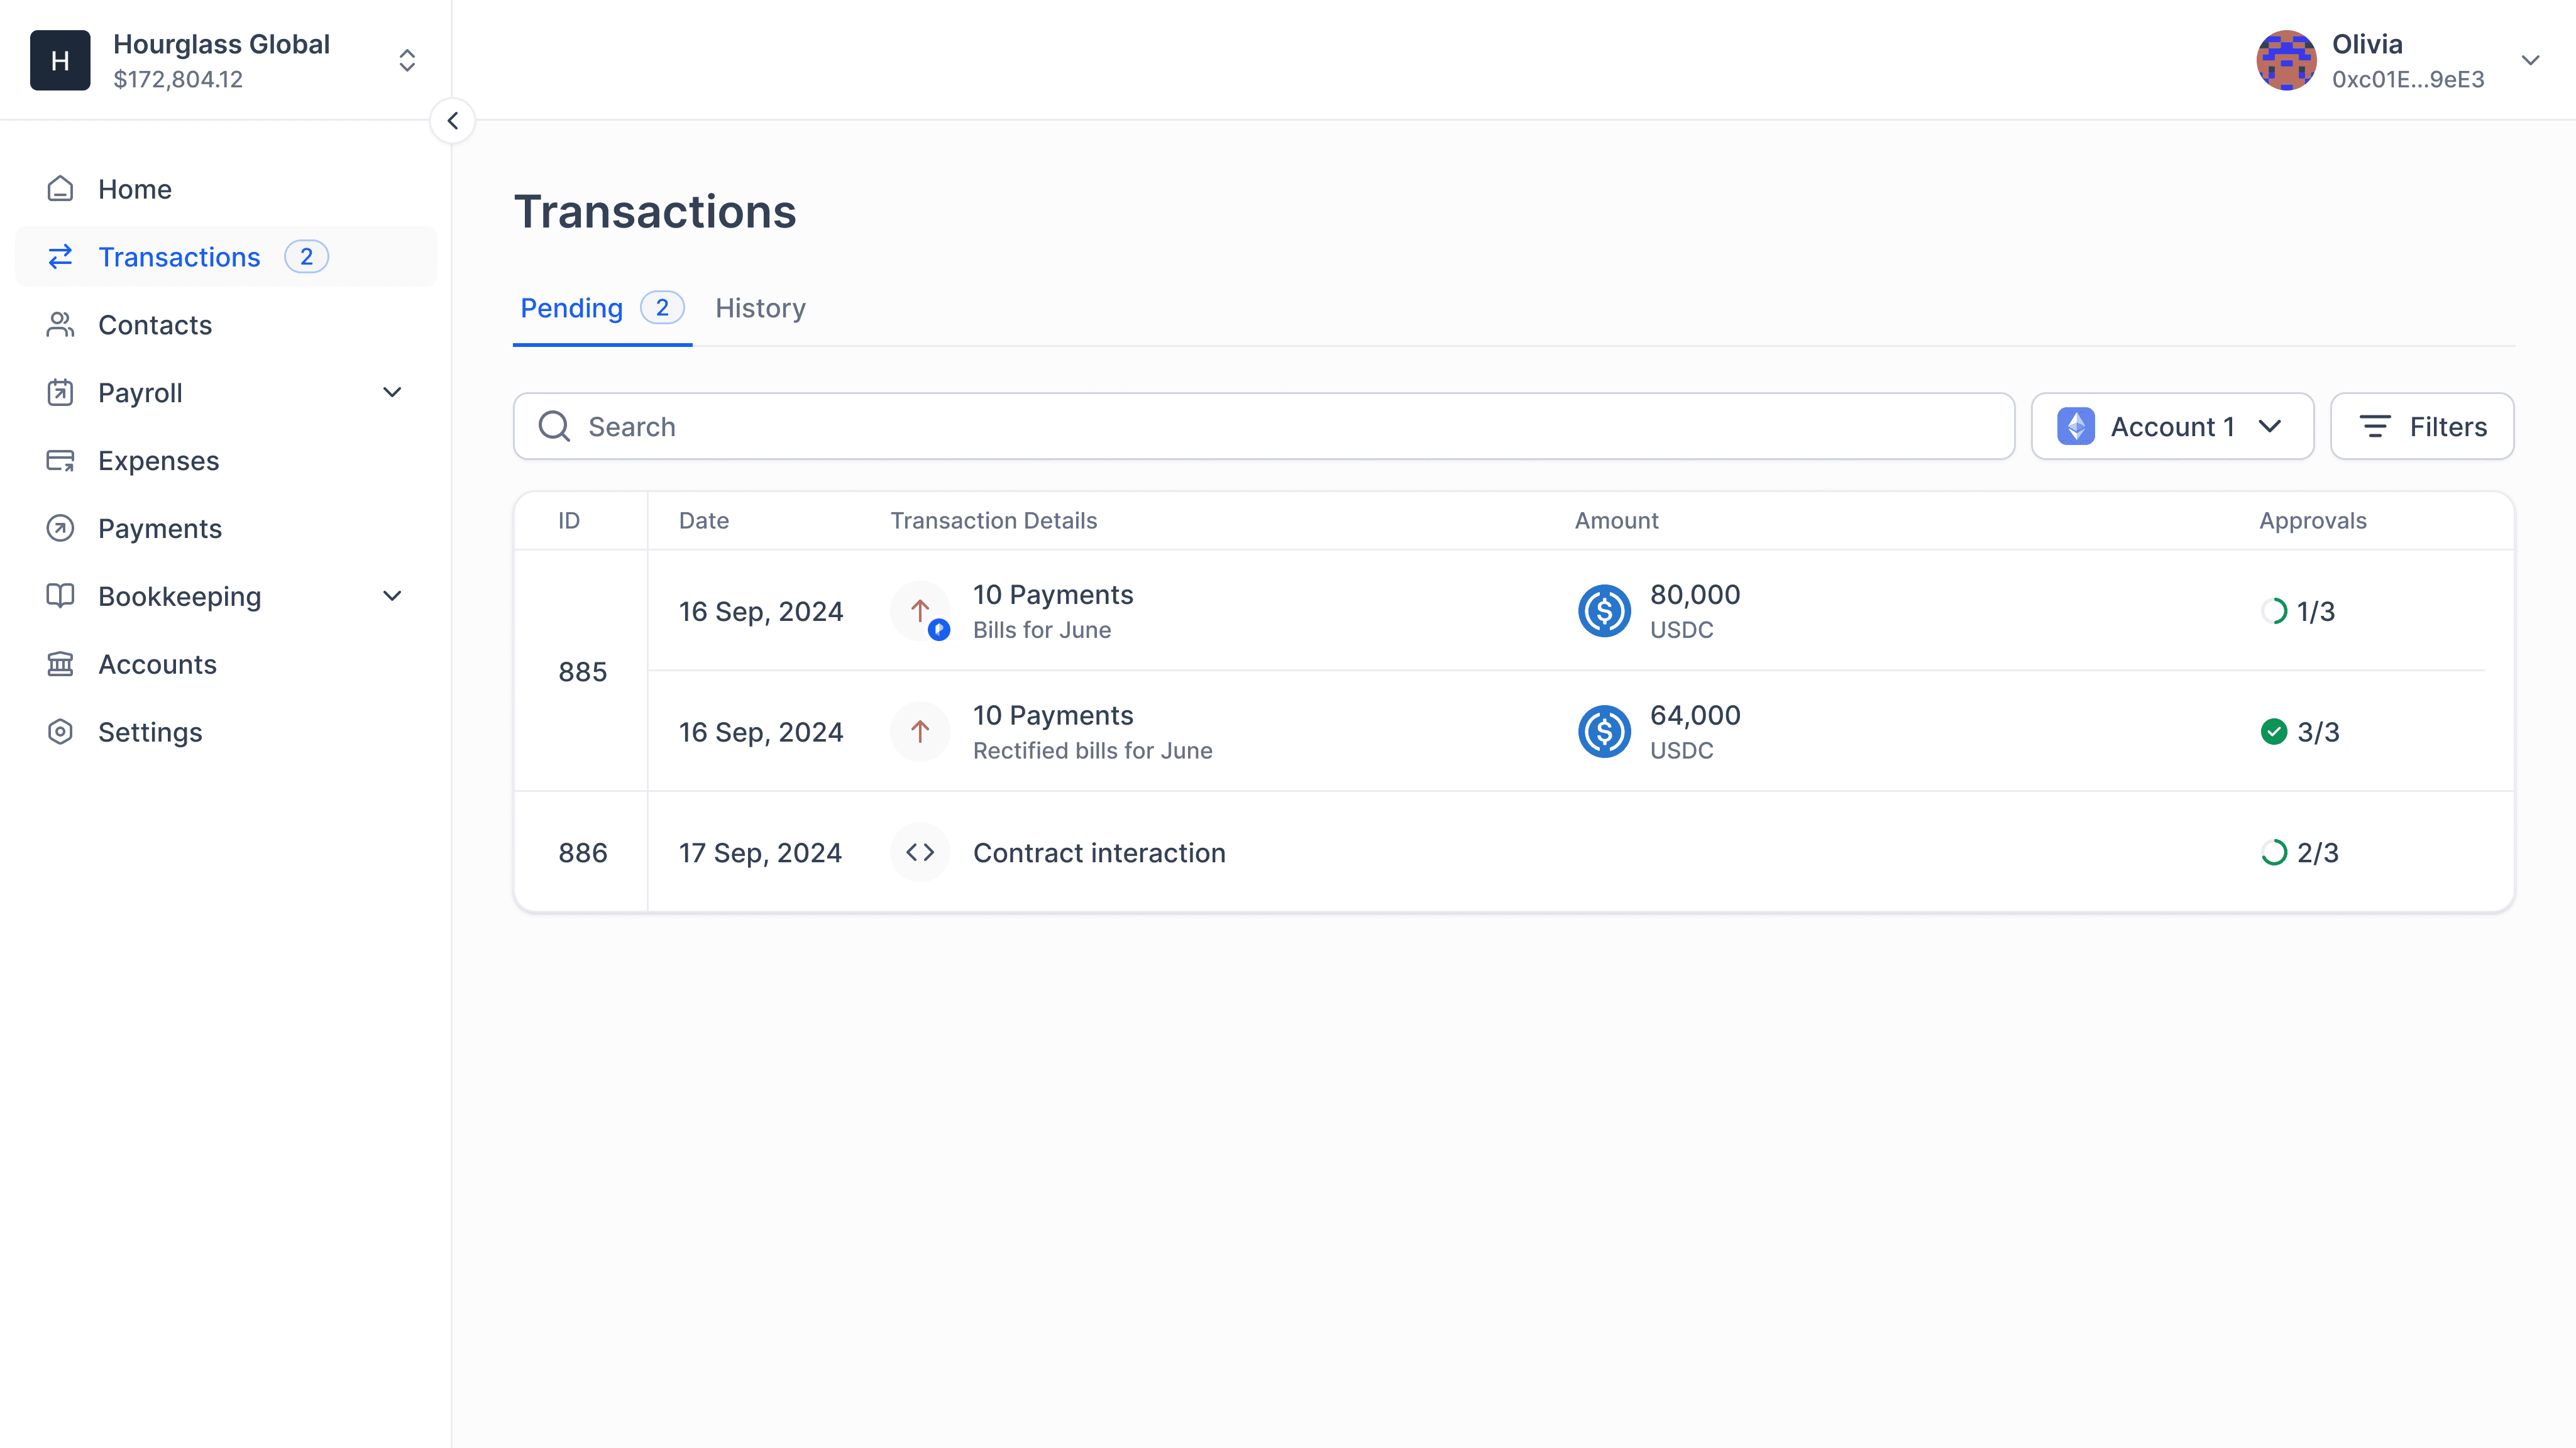Open the Account 1 dropdown
Viewport: 2576px width, 1448px height.
pyautogui.click(x=2171, y=426)
